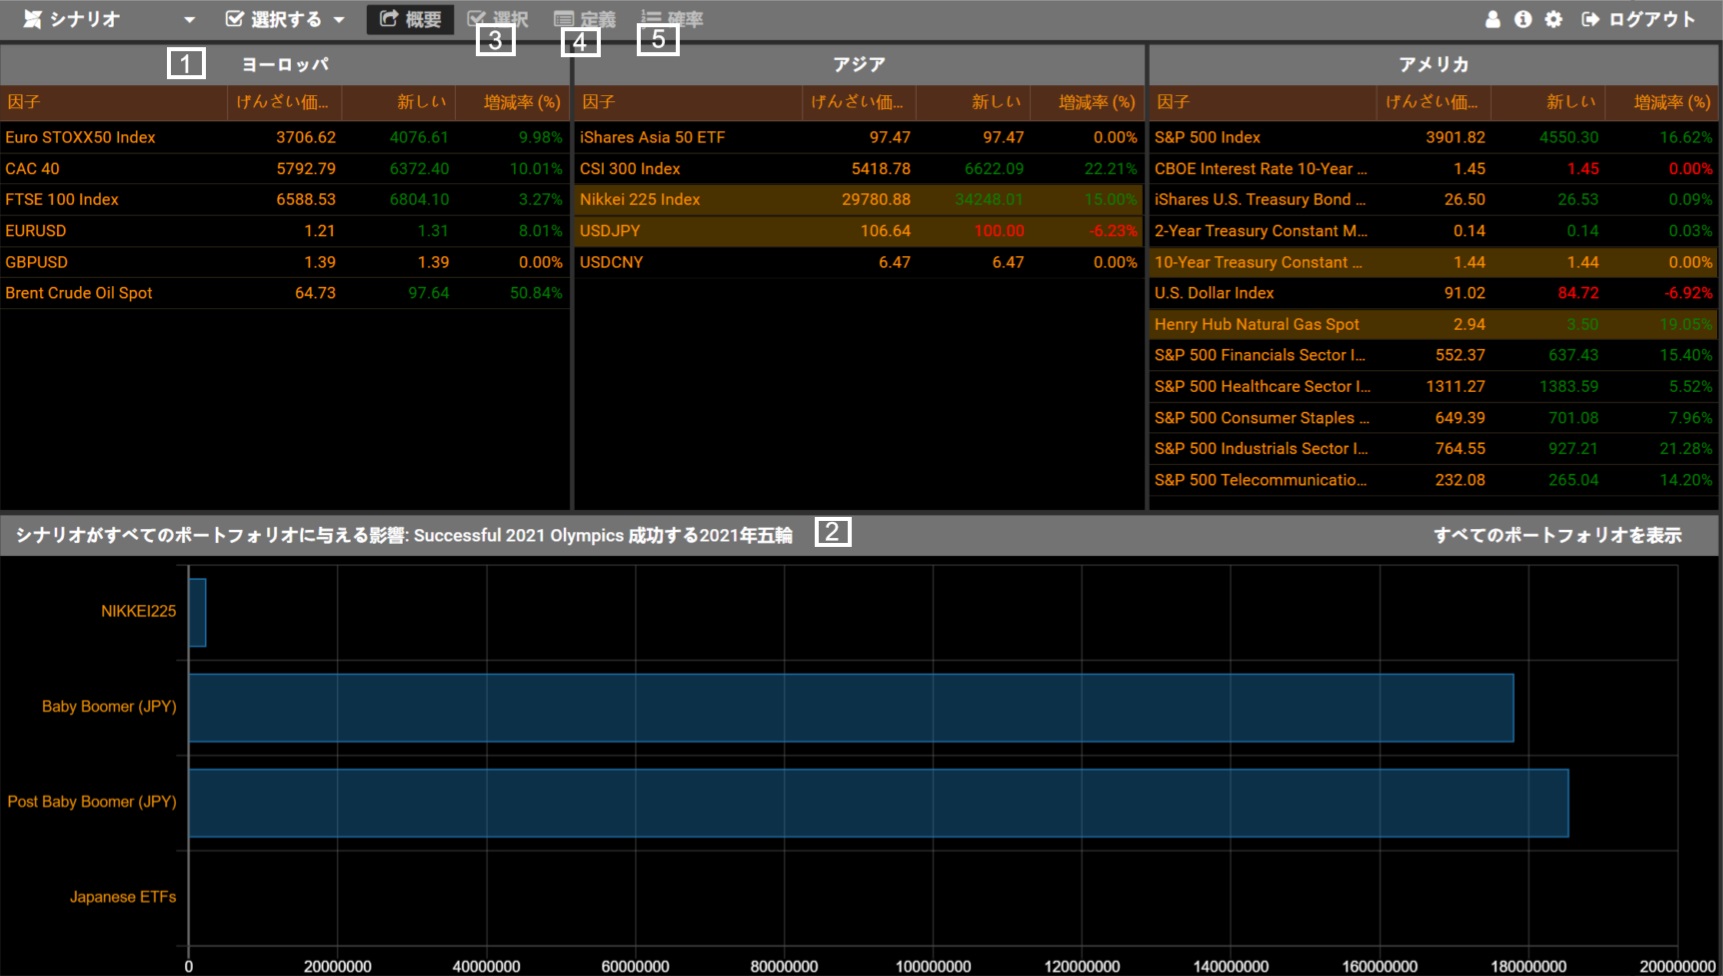This screenshot has width=1723, height=976.
Task: Click new value 100.00 in USDJPY row
Action: click(999, 230)
